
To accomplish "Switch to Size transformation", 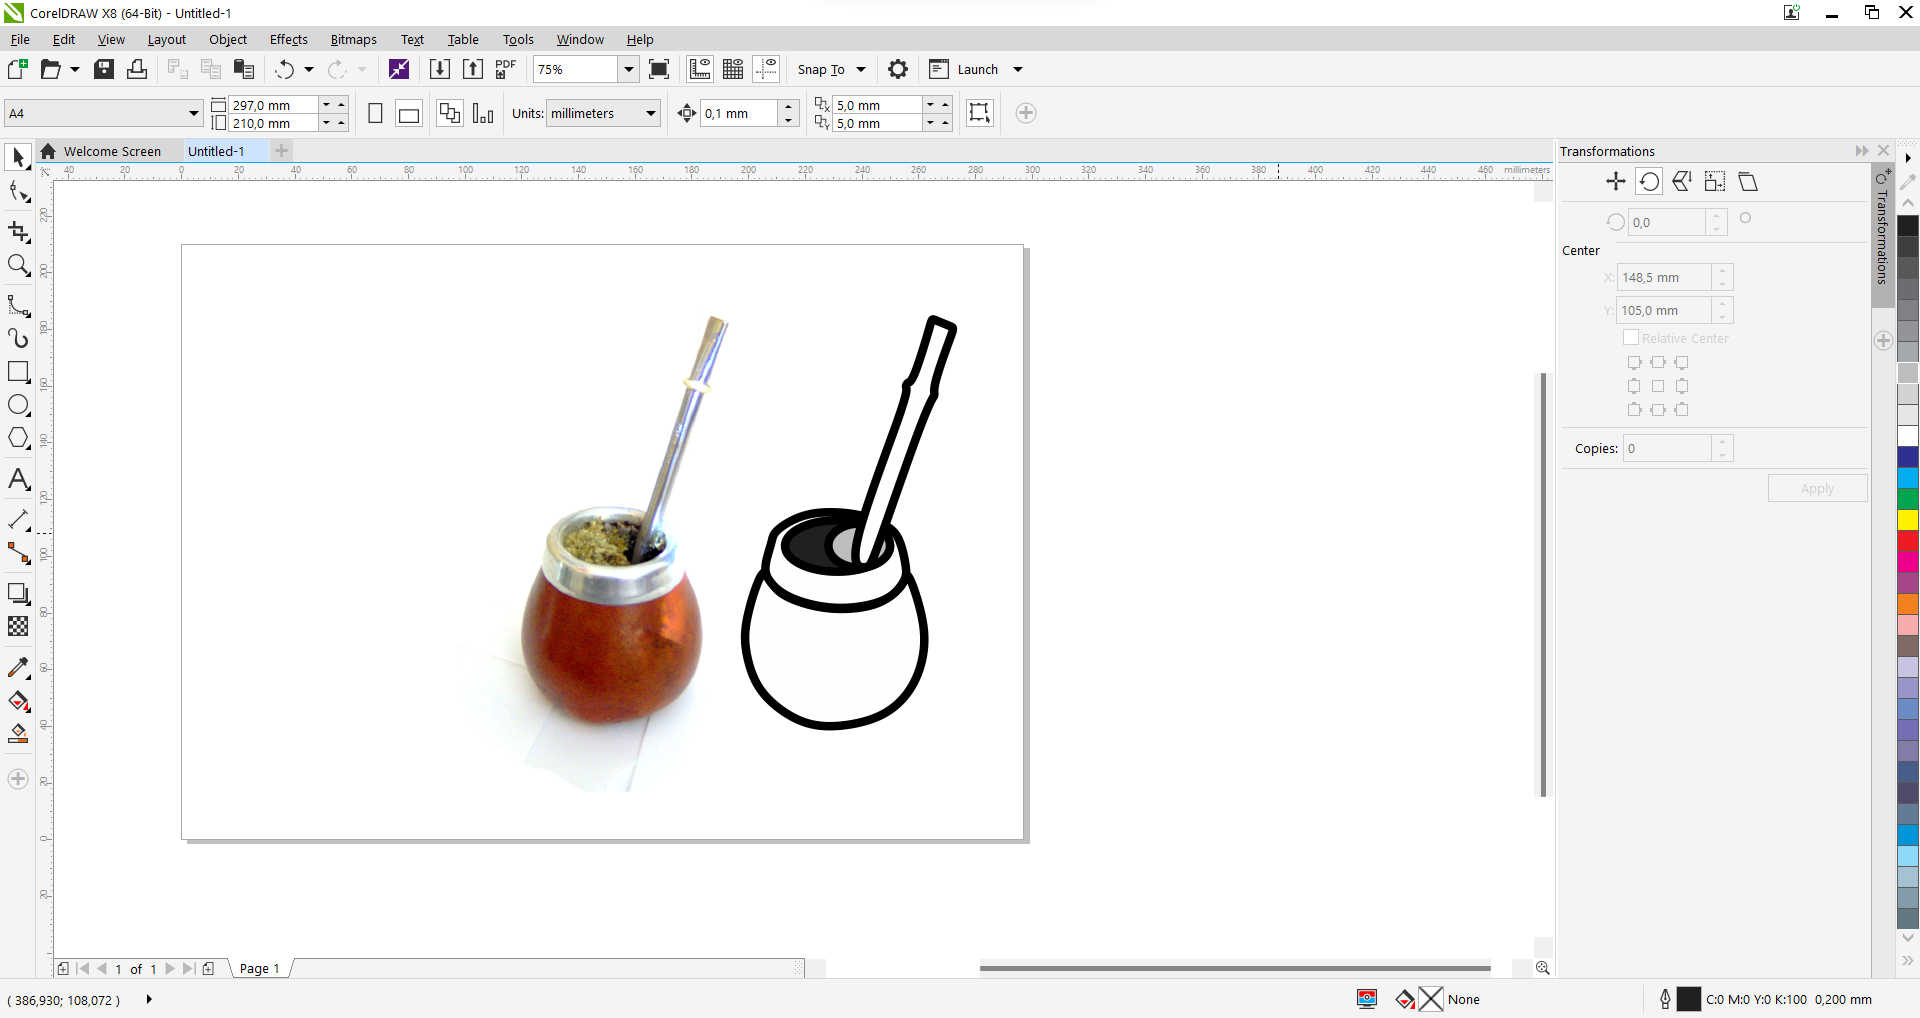I will pos(1715,181).
